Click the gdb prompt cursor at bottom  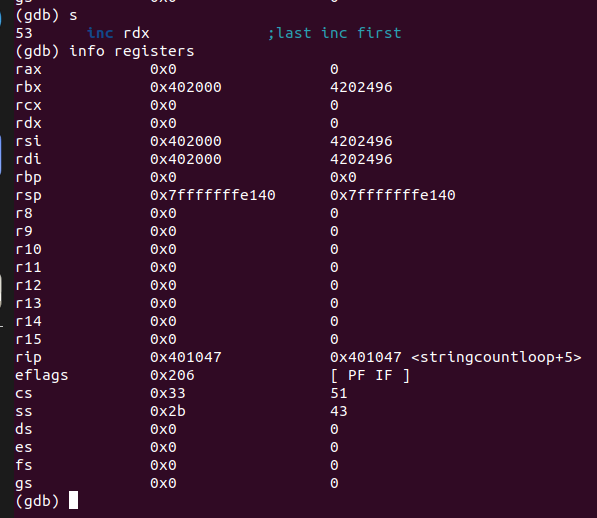(x=73, y=500)
